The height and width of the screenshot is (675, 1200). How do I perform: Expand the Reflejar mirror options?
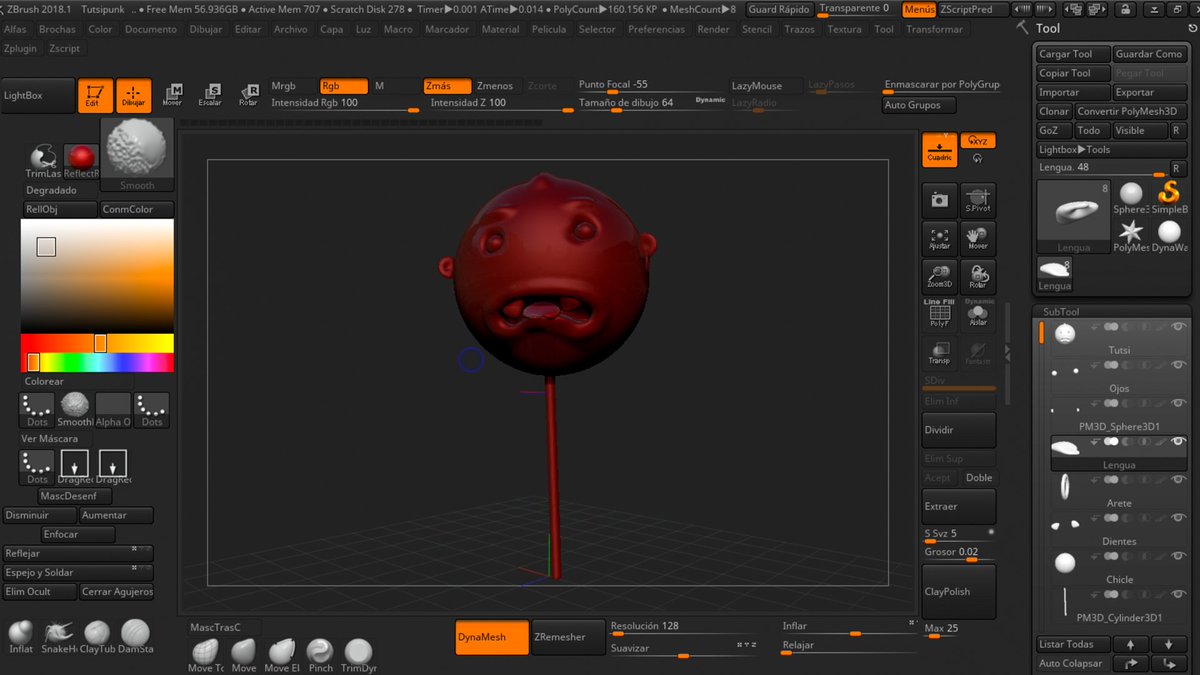click(x=78, y=553)
